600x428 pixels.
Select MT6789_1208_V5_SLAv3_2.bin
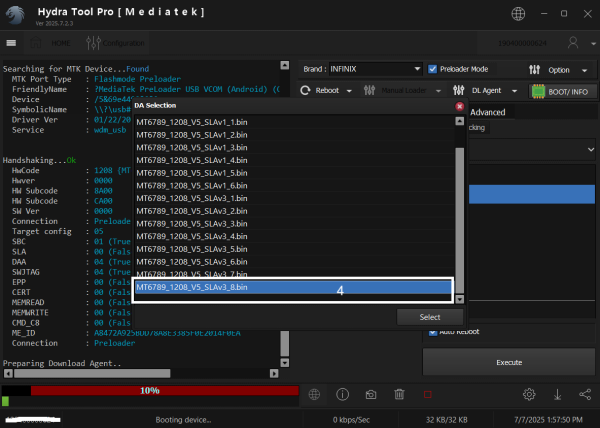295,211
